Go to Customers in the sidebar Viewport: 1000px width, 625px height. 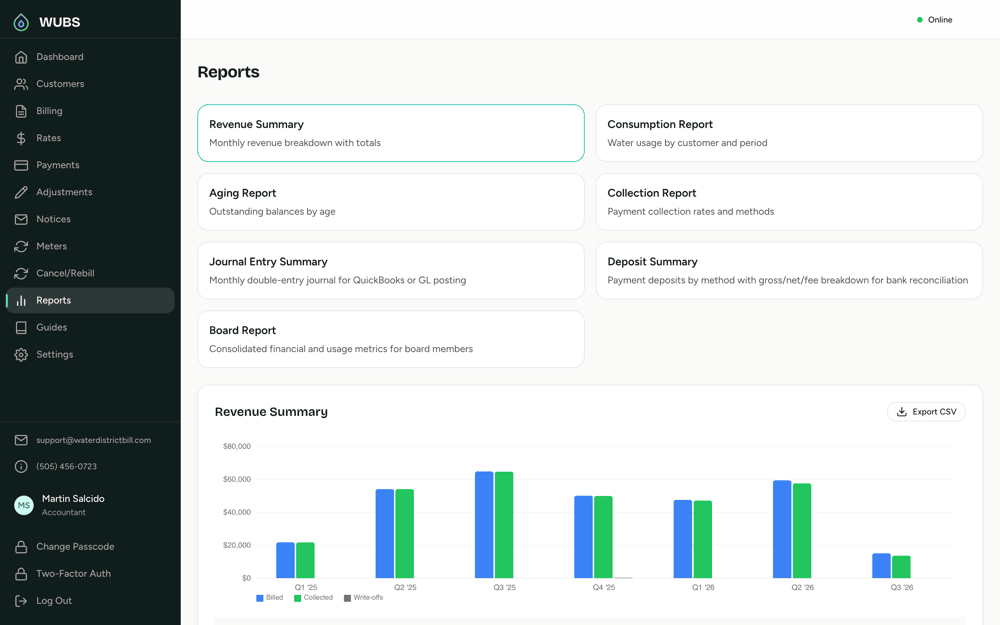[90, 84]
